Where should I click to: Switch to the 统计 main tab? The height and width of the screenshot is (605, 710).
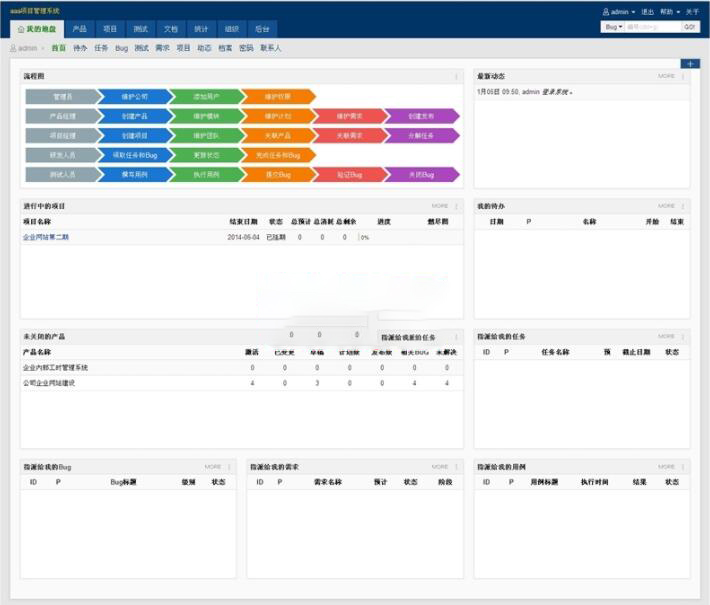201,29
